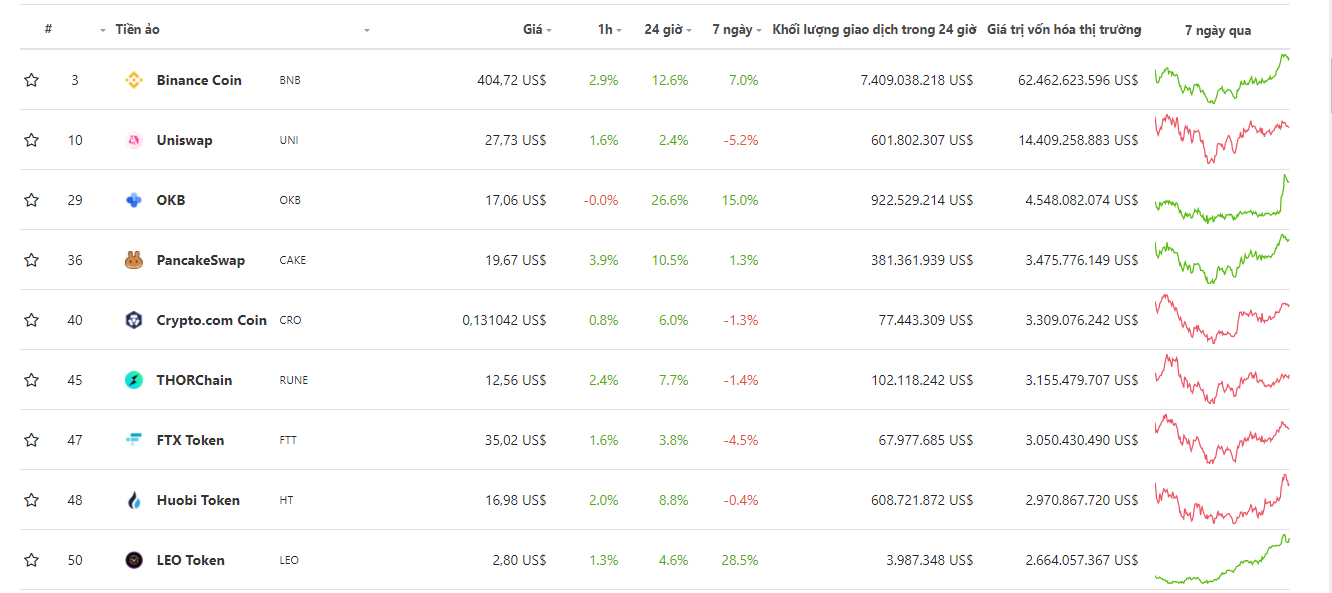Click the Binance Coin 7-day sparkline chart
Image resolution: width=1332 pixels, height=593 pixels.
1222,79
